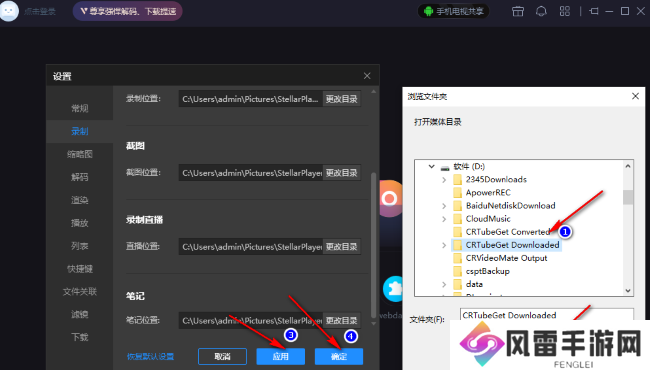Click folder tree scrollbar down arrow
The height and width of the screenshot is (370, 650).
click(628, 290)
